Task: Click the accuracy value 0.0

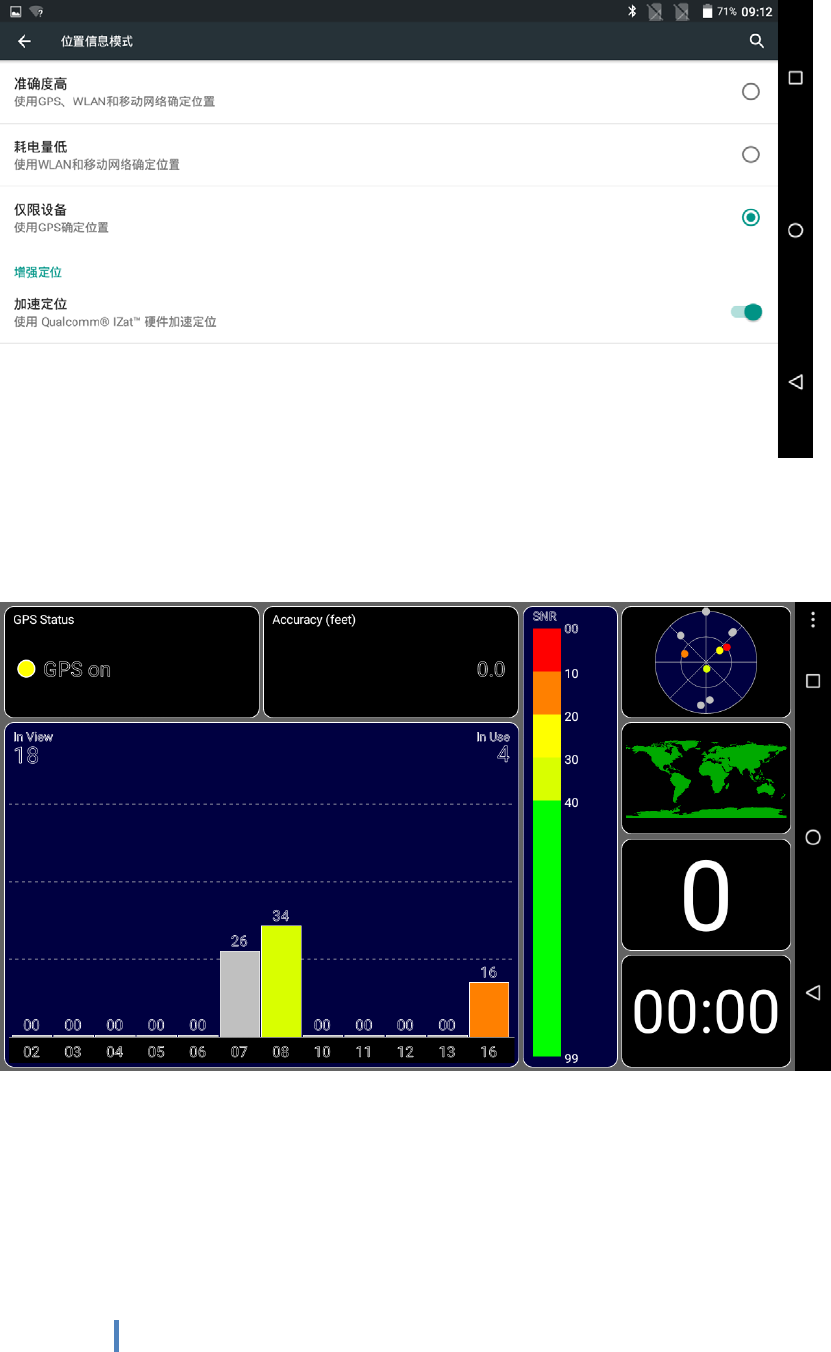Action: pos(491,670)
